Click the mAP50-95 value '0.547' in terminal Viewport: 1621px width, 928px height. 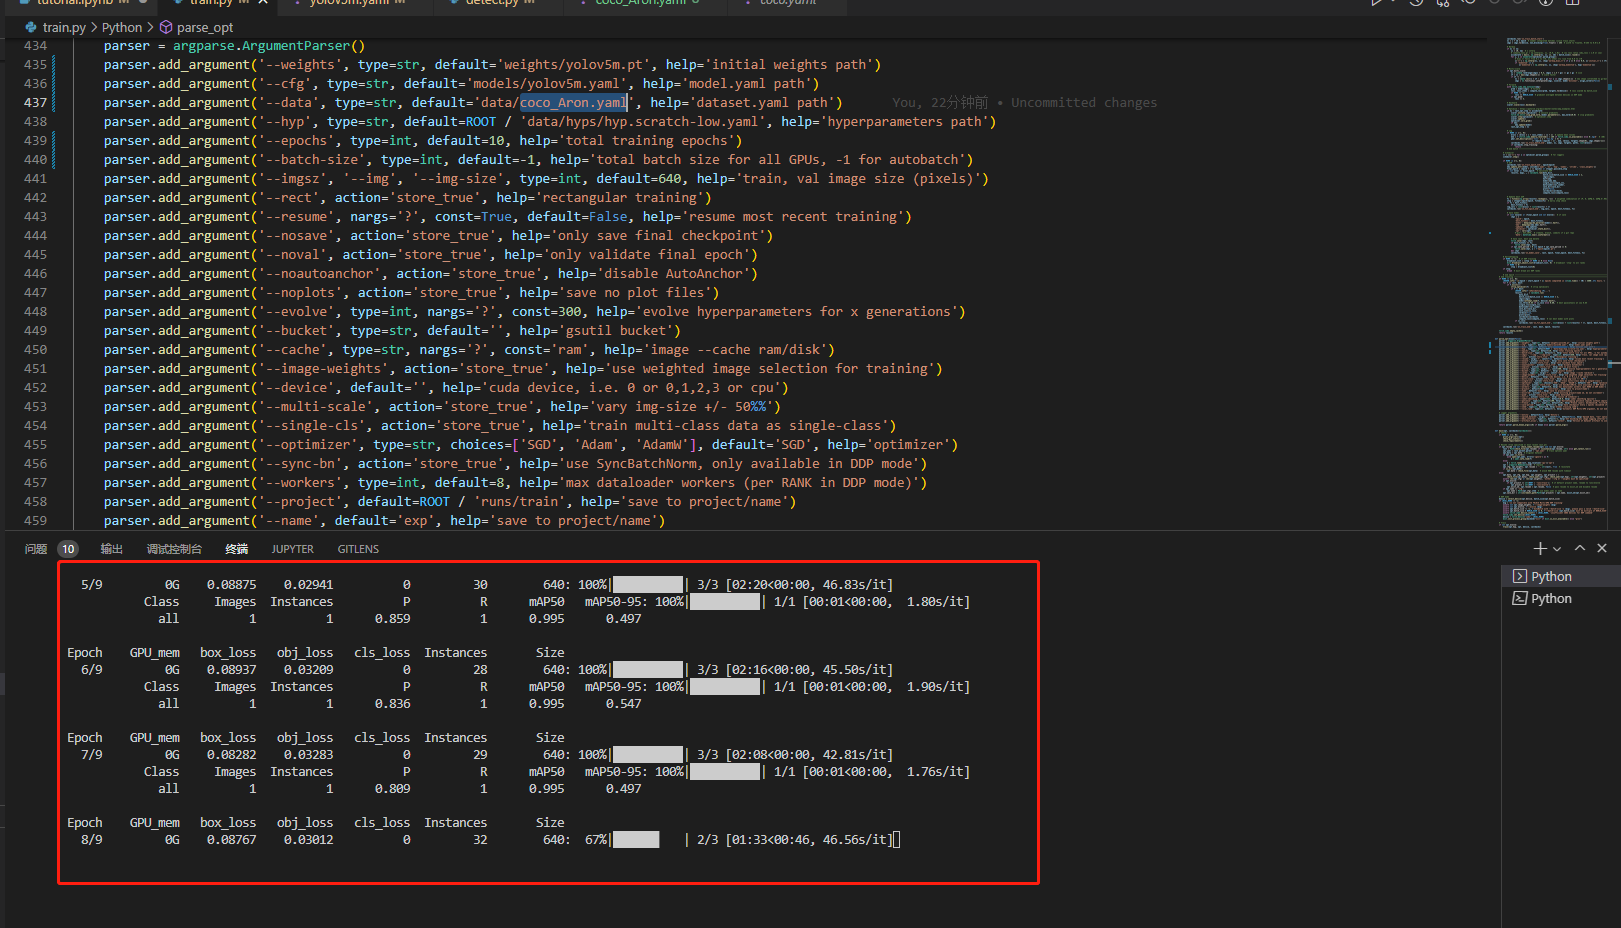pos(623,703)
